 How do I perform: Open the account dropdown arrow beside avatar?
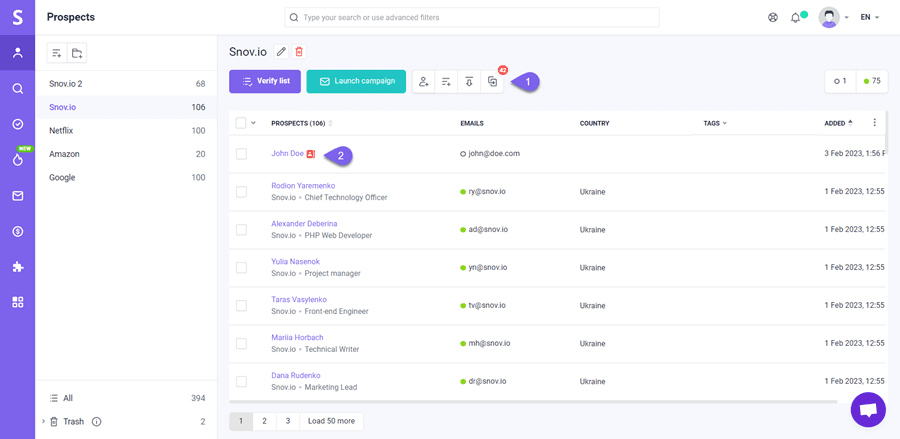pyautogui.click(x=846, y=18)
